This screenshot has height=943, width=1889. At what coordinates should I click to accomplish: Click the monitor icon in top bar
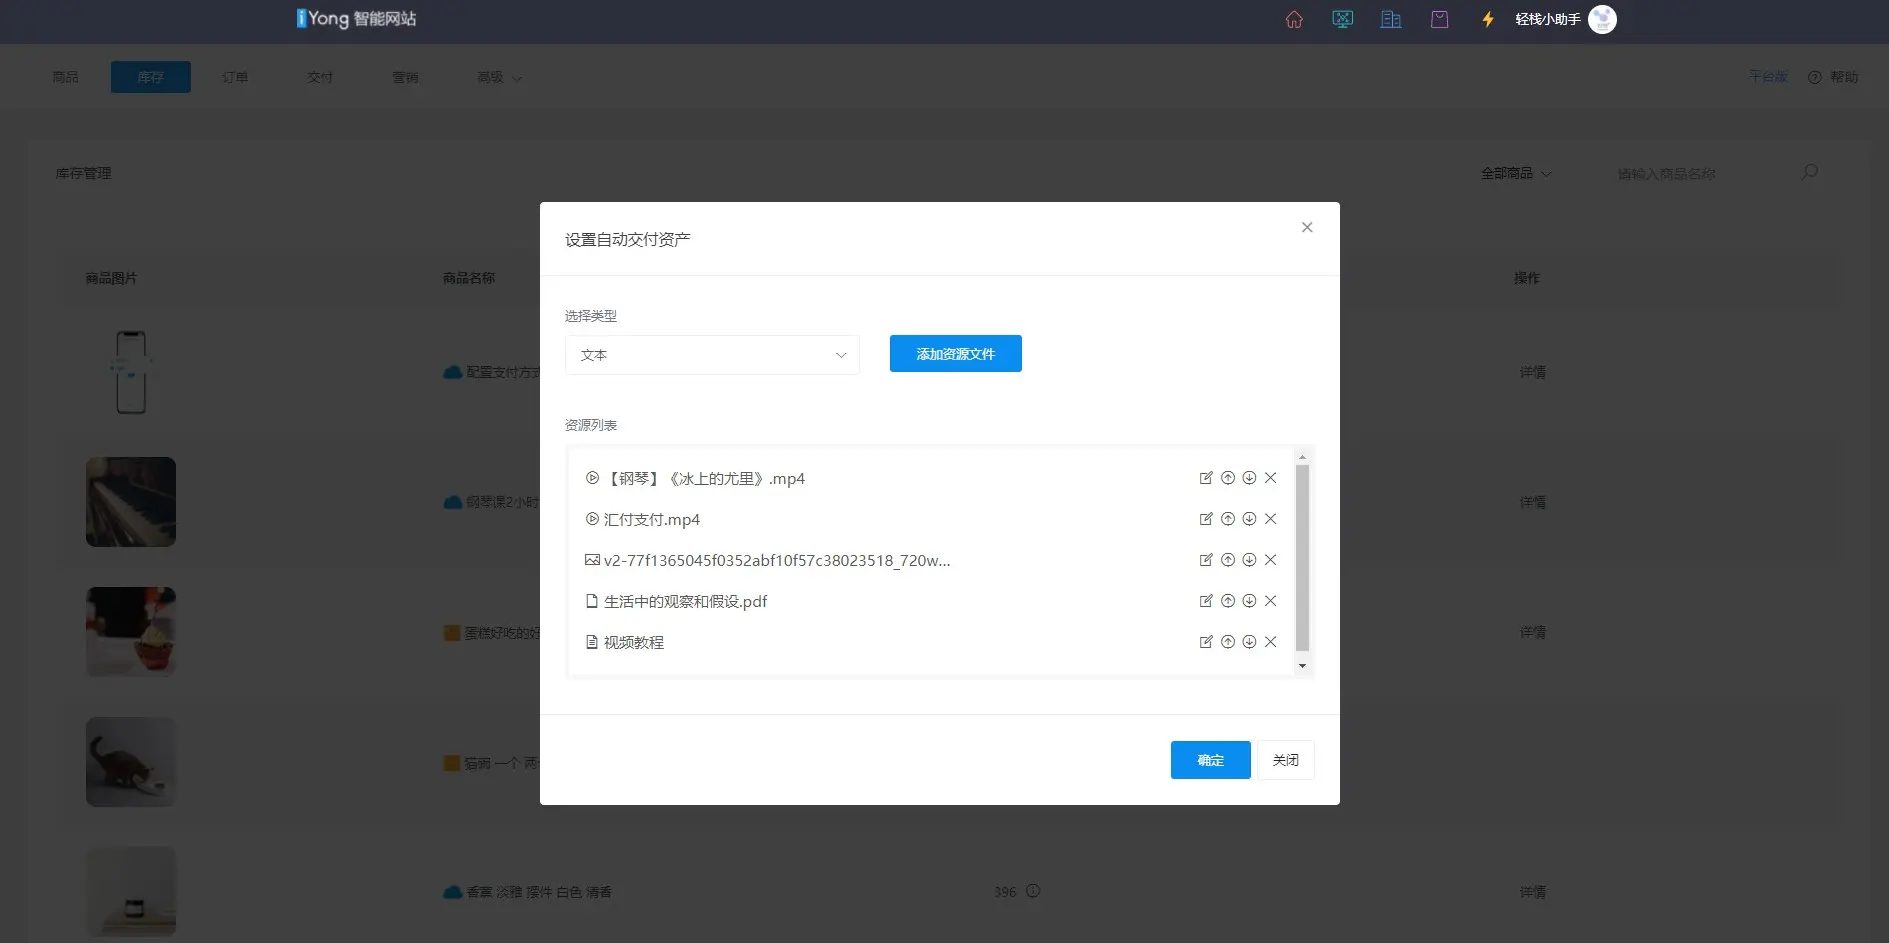(1342, 19)
